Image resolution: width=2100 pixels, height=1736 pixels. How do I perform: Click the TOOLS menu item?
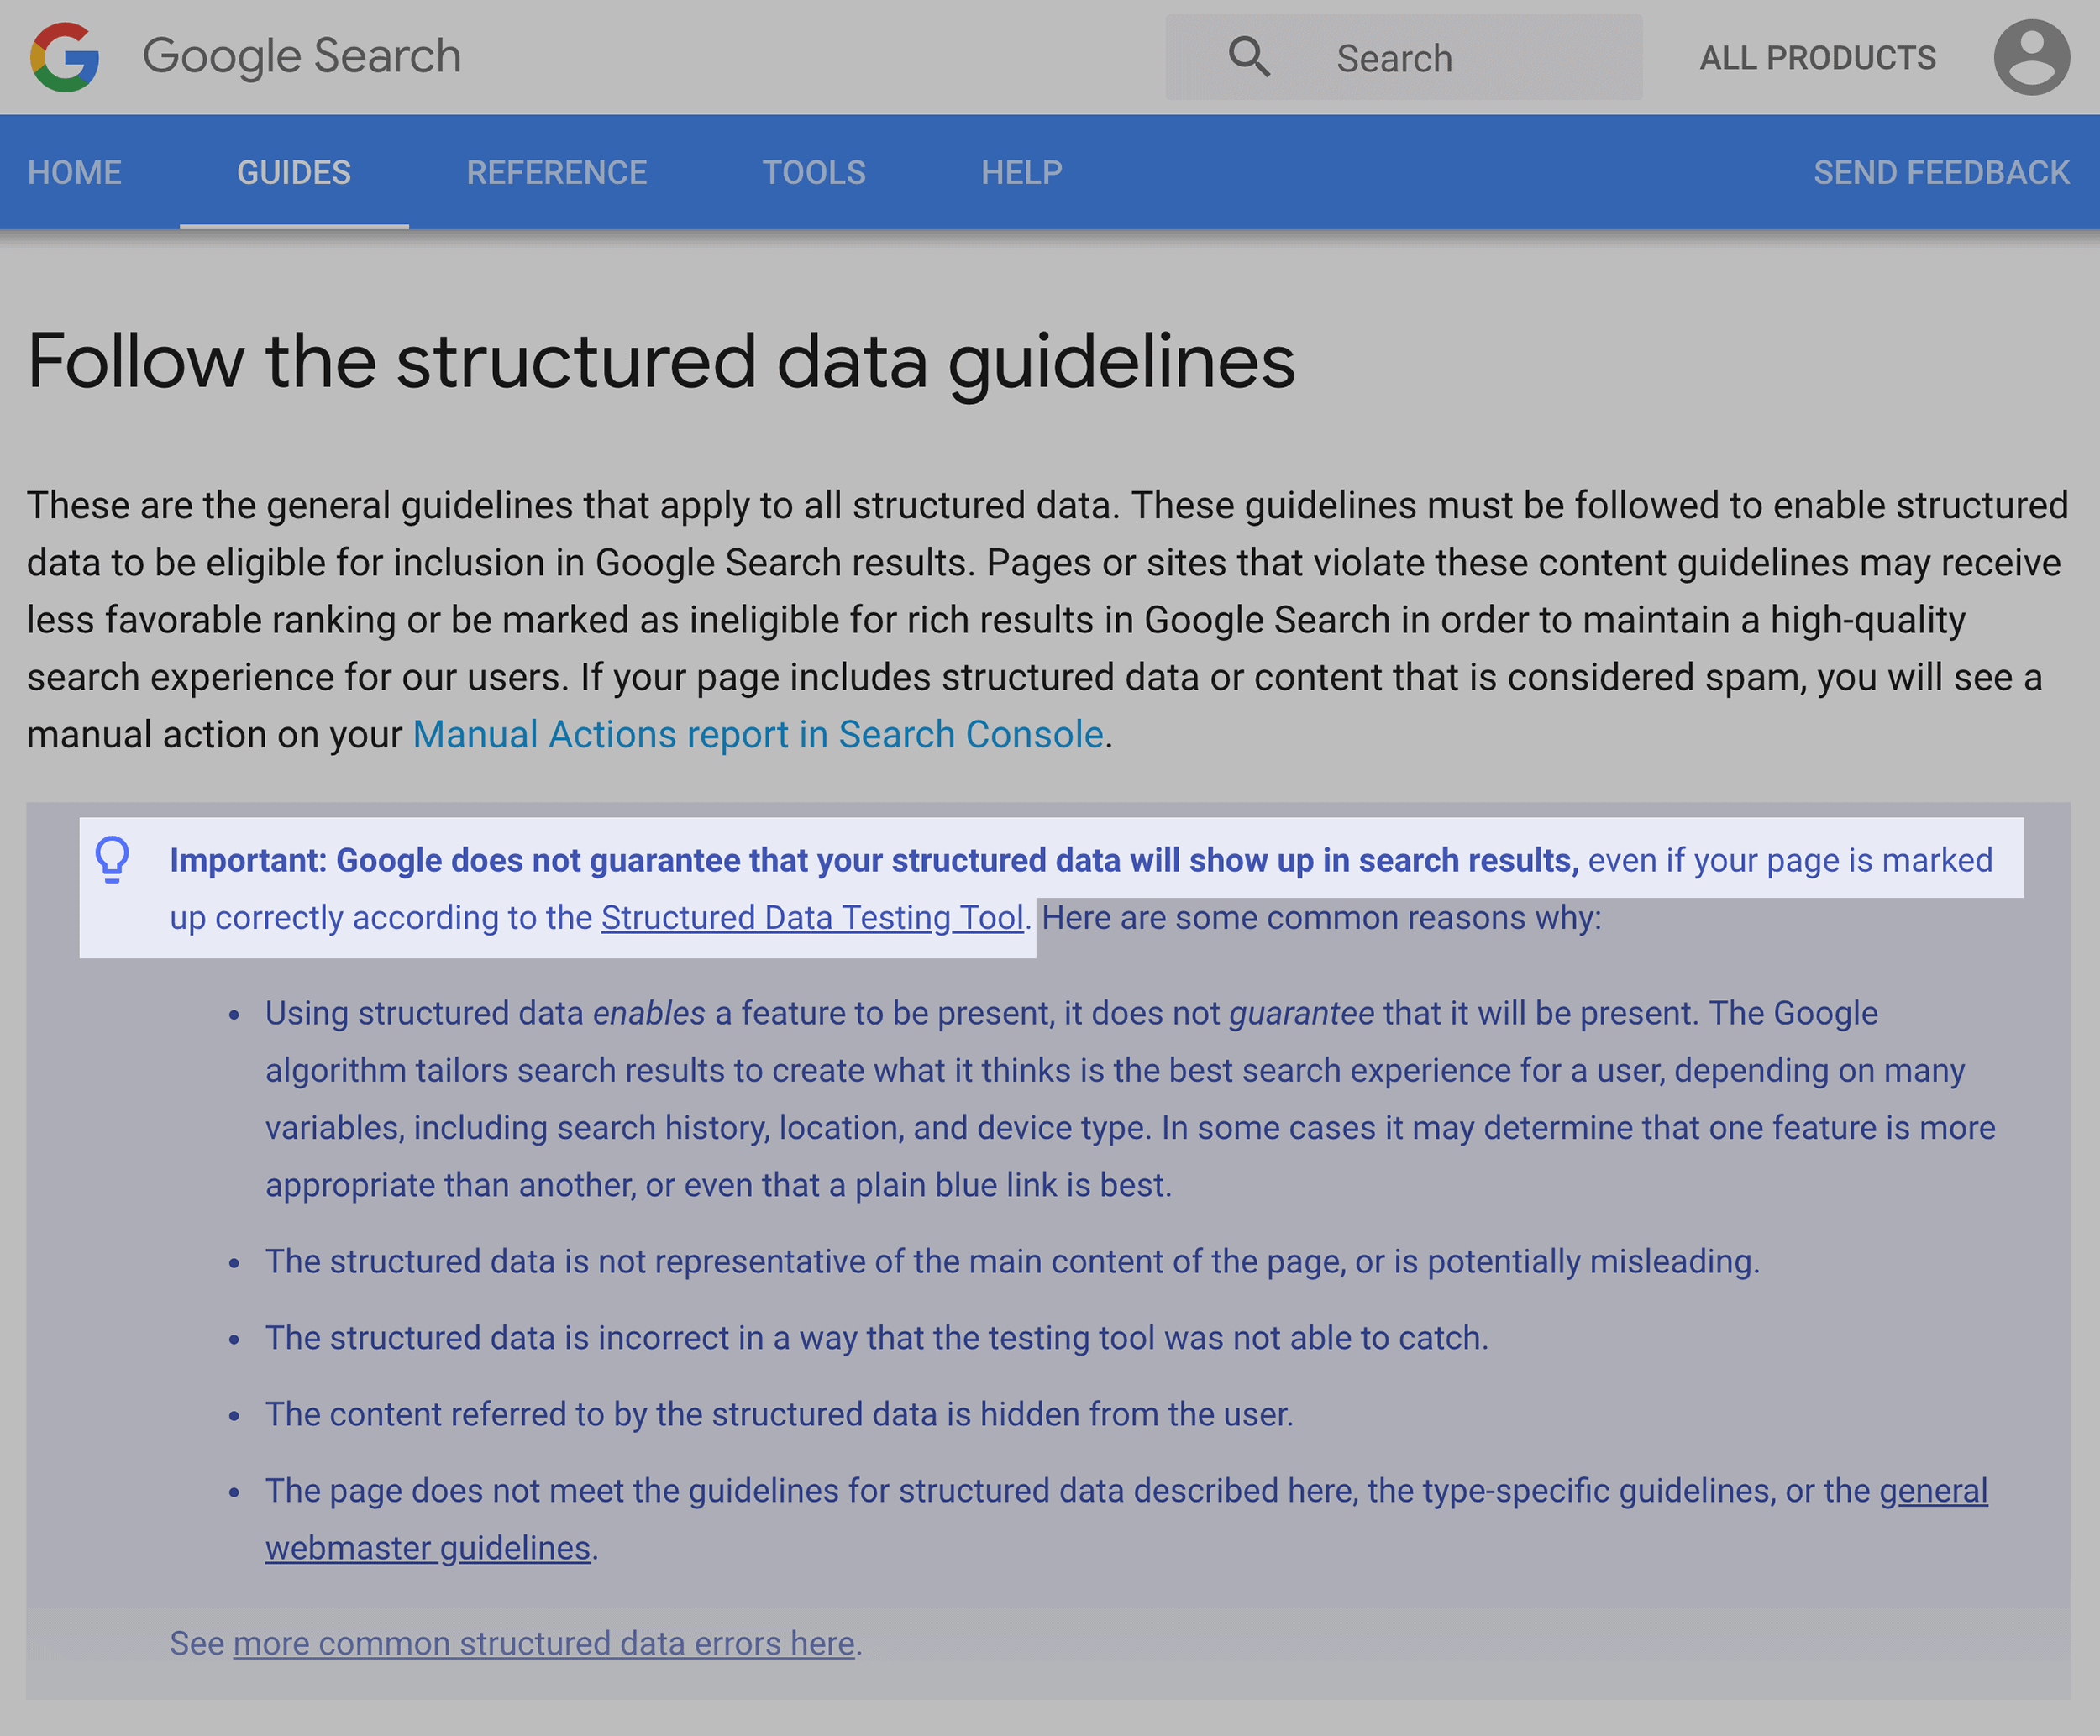point(815,171)
